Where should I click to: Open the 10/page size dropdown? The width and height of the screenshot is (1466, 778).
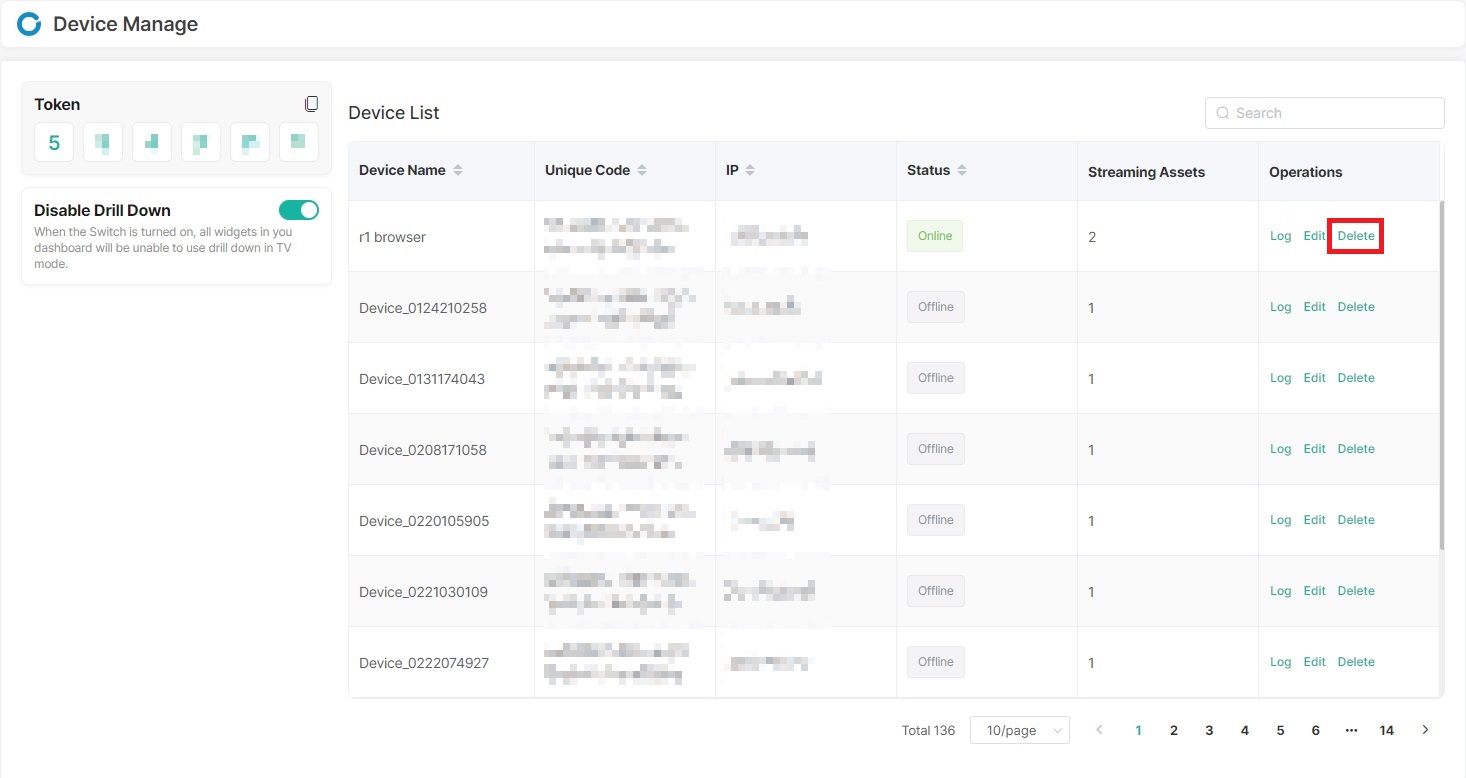pyautogui.click(x=1019, y=730)
